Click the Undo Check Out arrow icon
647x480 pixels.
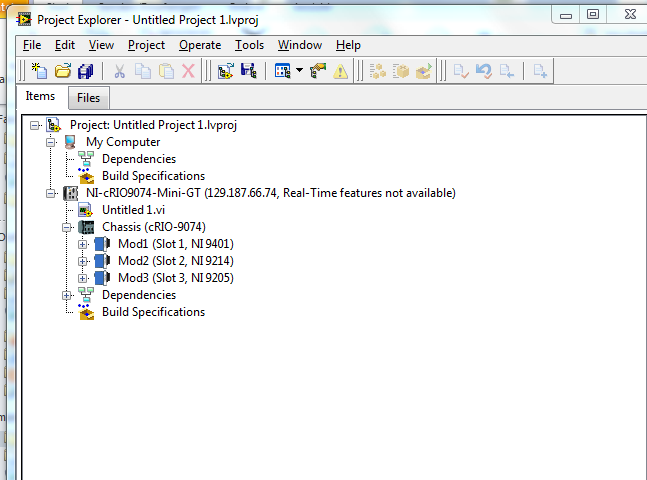point(484,71)
